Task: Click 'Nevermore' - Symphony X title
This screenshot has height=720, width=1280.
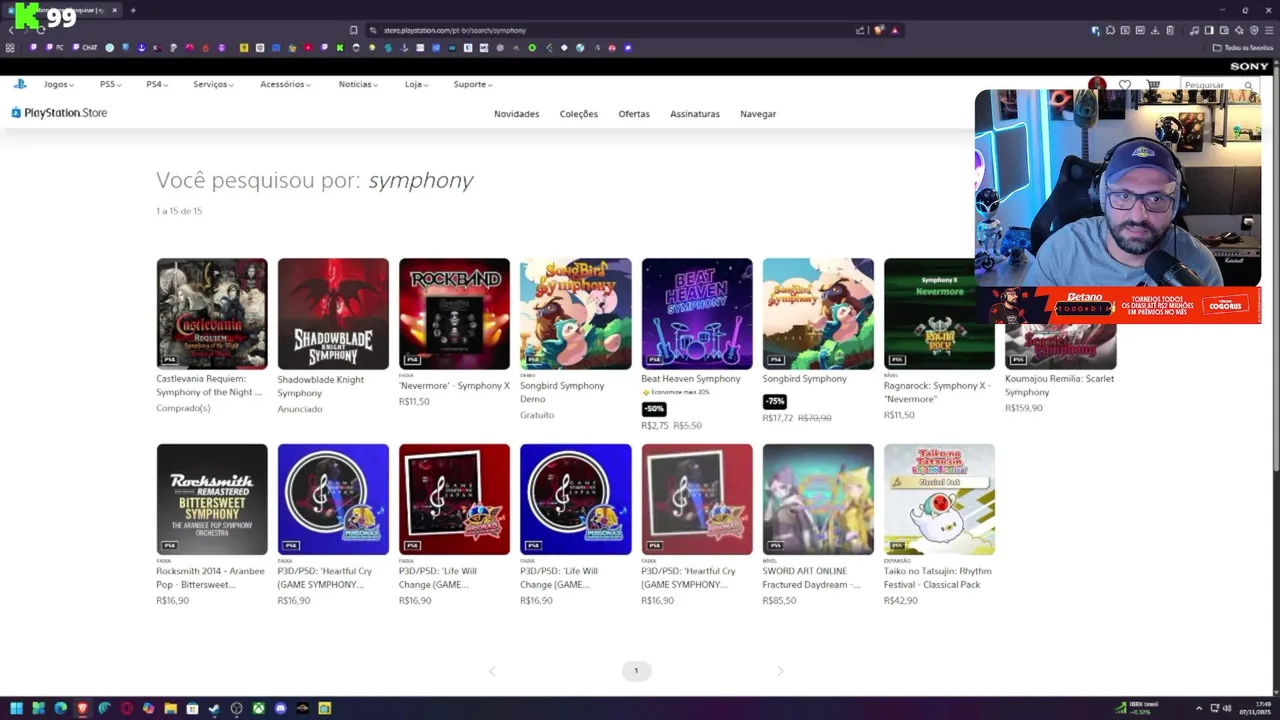Action: (454, 386)
